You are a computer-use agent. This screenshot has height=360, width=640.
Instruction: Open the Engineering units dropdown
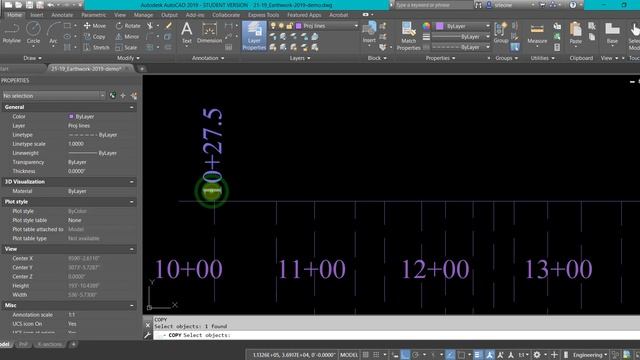click(x=590, y=355)
